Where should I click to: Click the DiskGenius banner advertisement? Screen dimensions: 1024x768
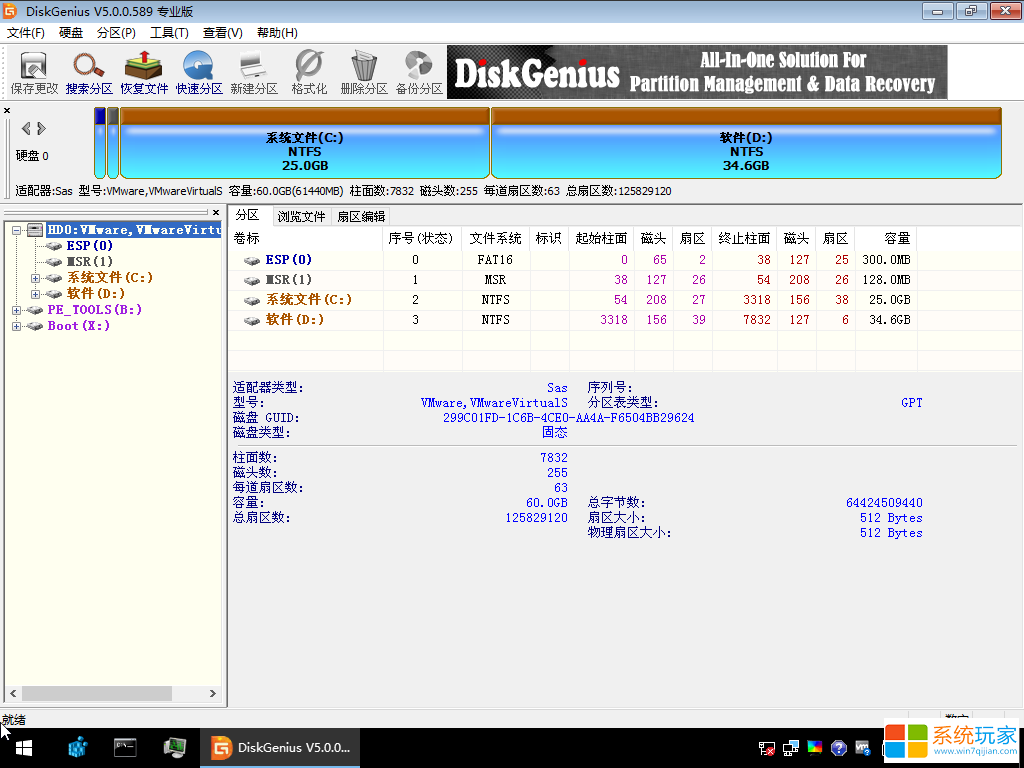point(697,72)
